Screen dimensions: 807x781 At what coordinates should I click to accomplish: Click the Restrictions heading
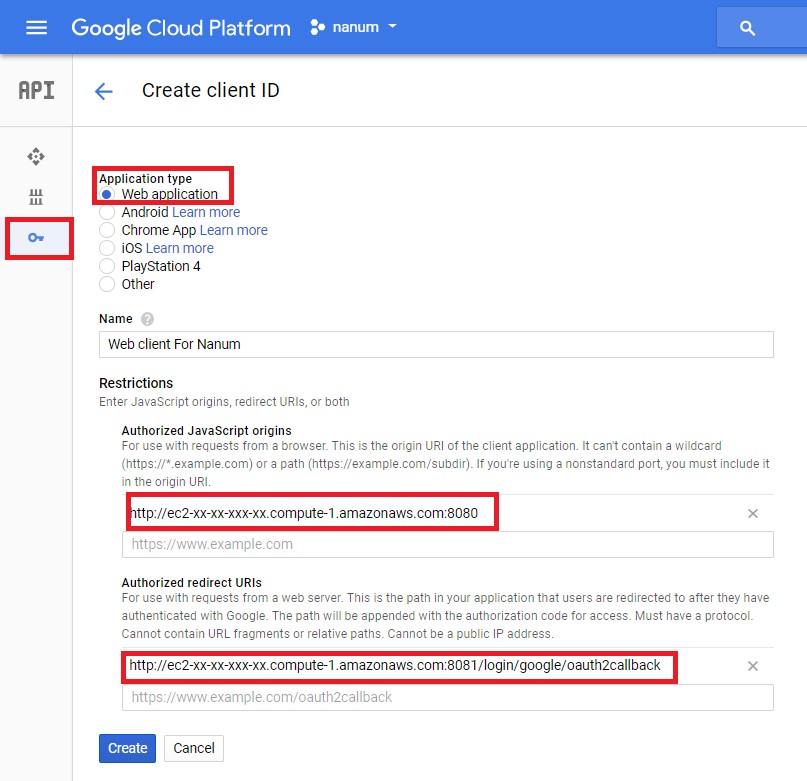(x=136, y=383)
